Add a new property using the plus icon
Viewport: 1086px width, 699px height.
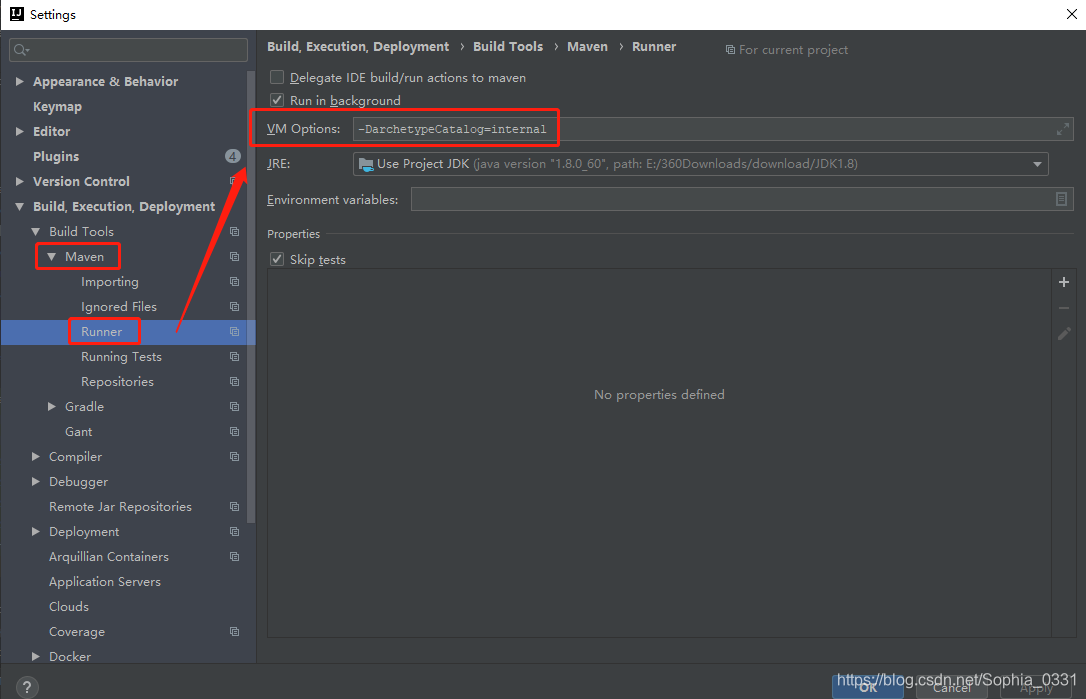tap(1063, 282)
